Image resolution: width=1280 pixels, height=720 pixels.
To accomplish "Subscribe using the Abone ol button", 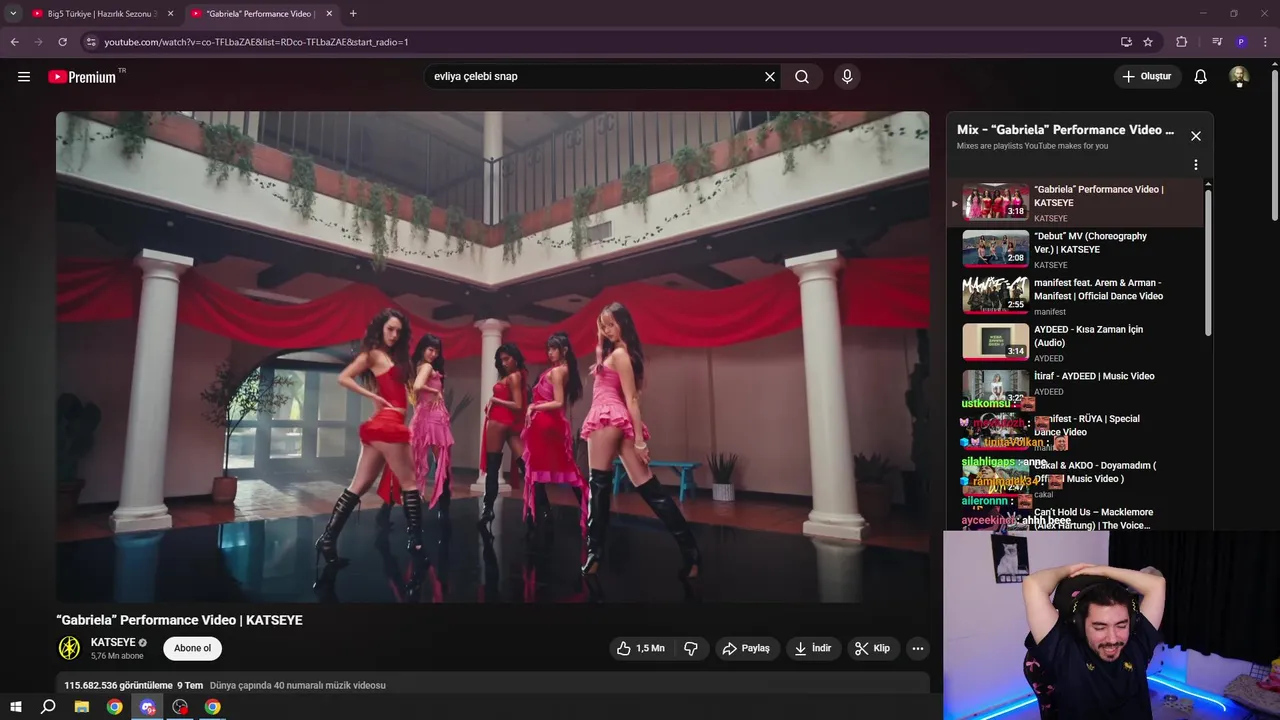I will [192, 648].
